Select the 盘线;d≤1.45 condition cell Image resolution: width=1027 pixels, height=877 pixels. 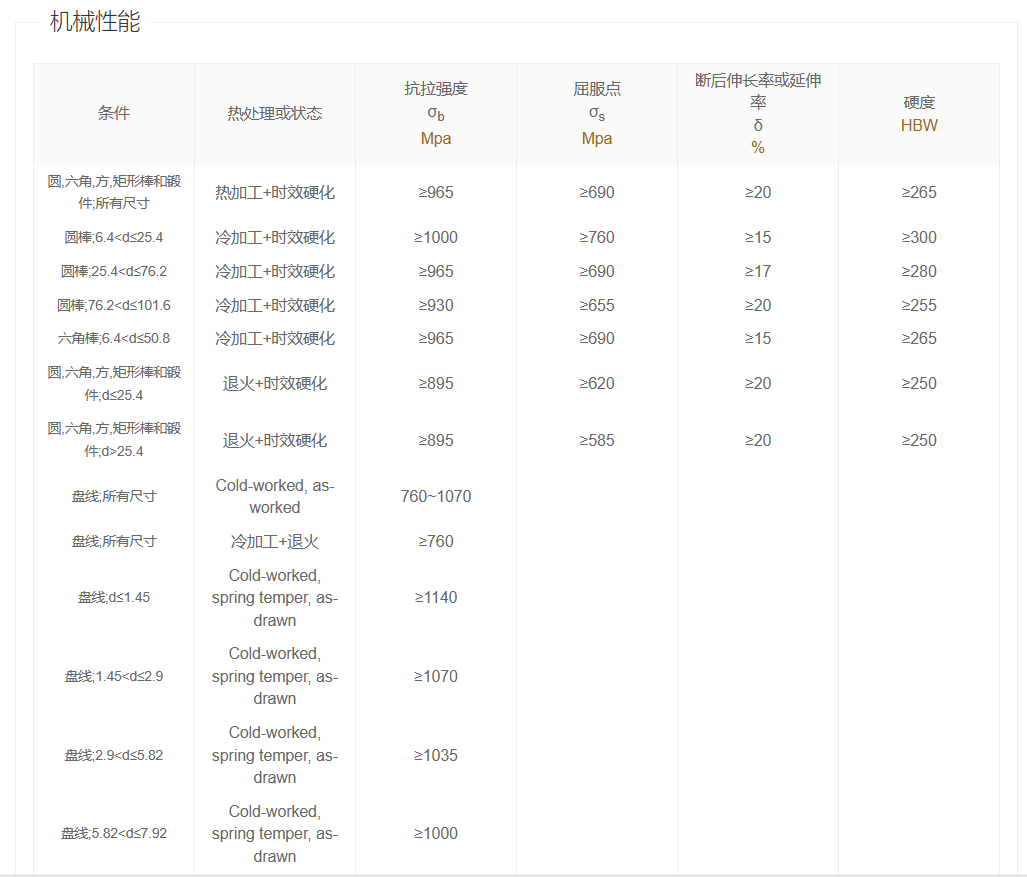114,598
